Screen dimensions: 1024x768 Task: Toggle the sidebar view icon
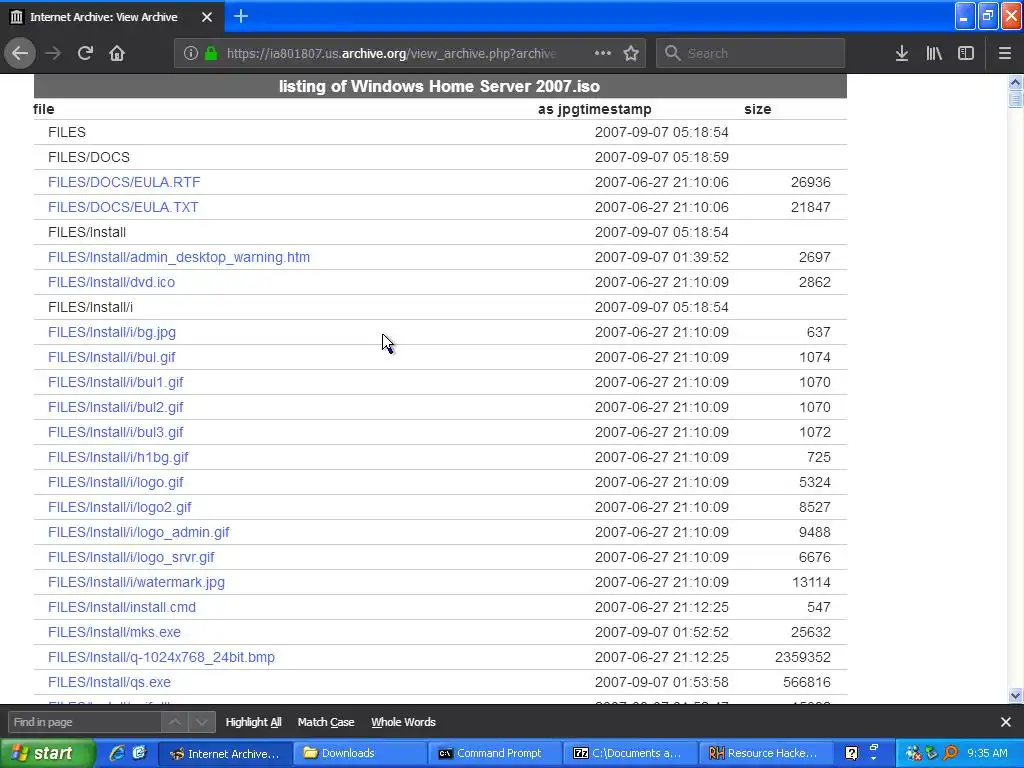[966, 53]
